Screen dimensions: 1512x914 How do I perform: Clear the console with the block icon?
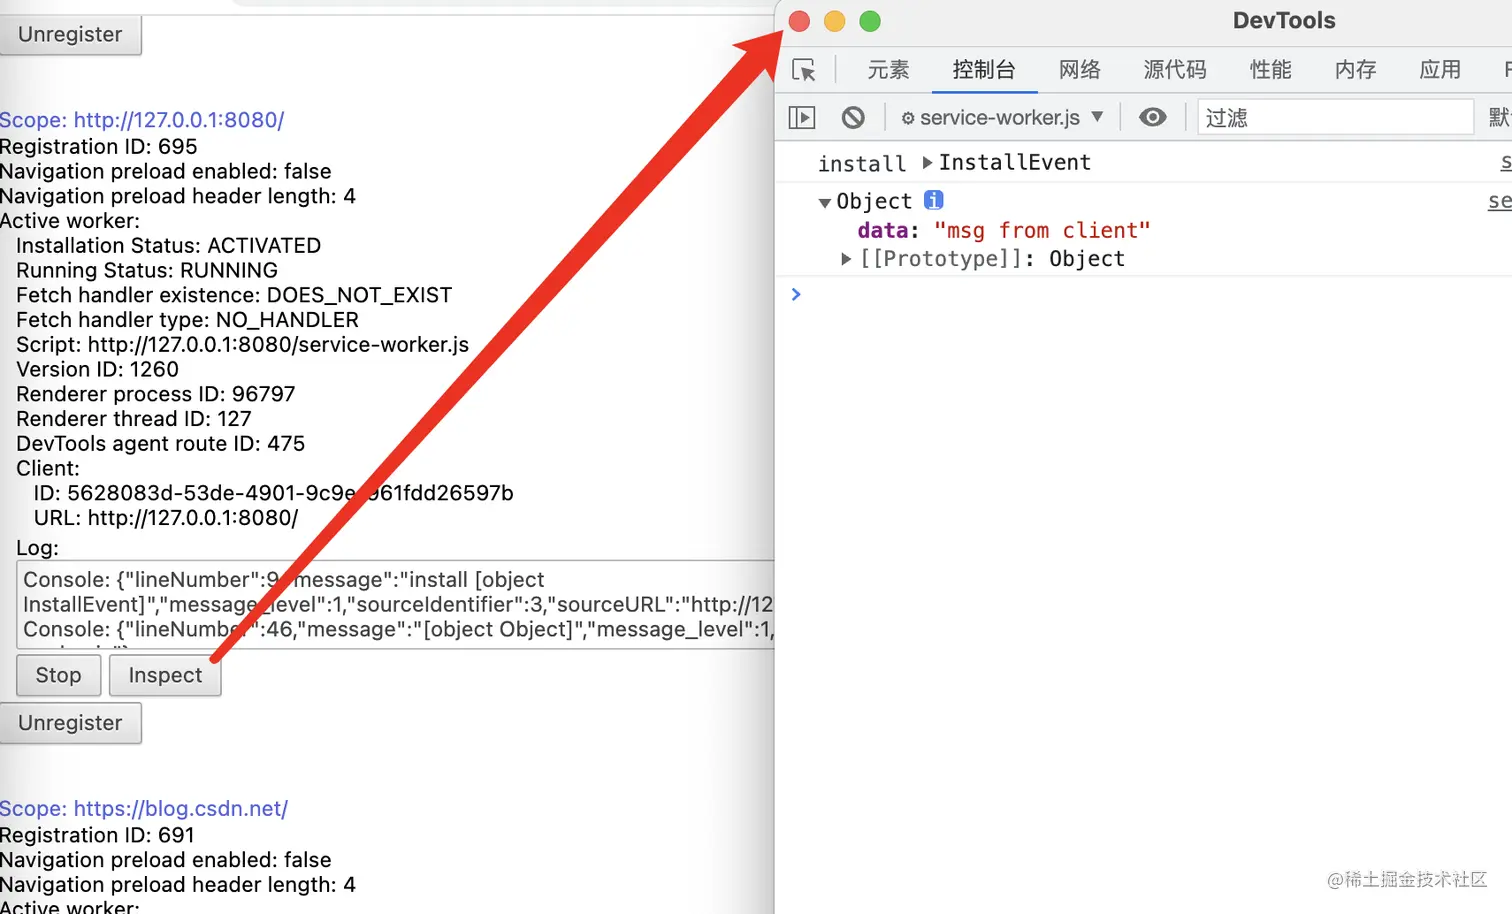pyautogui.click(x=853, y=118)
